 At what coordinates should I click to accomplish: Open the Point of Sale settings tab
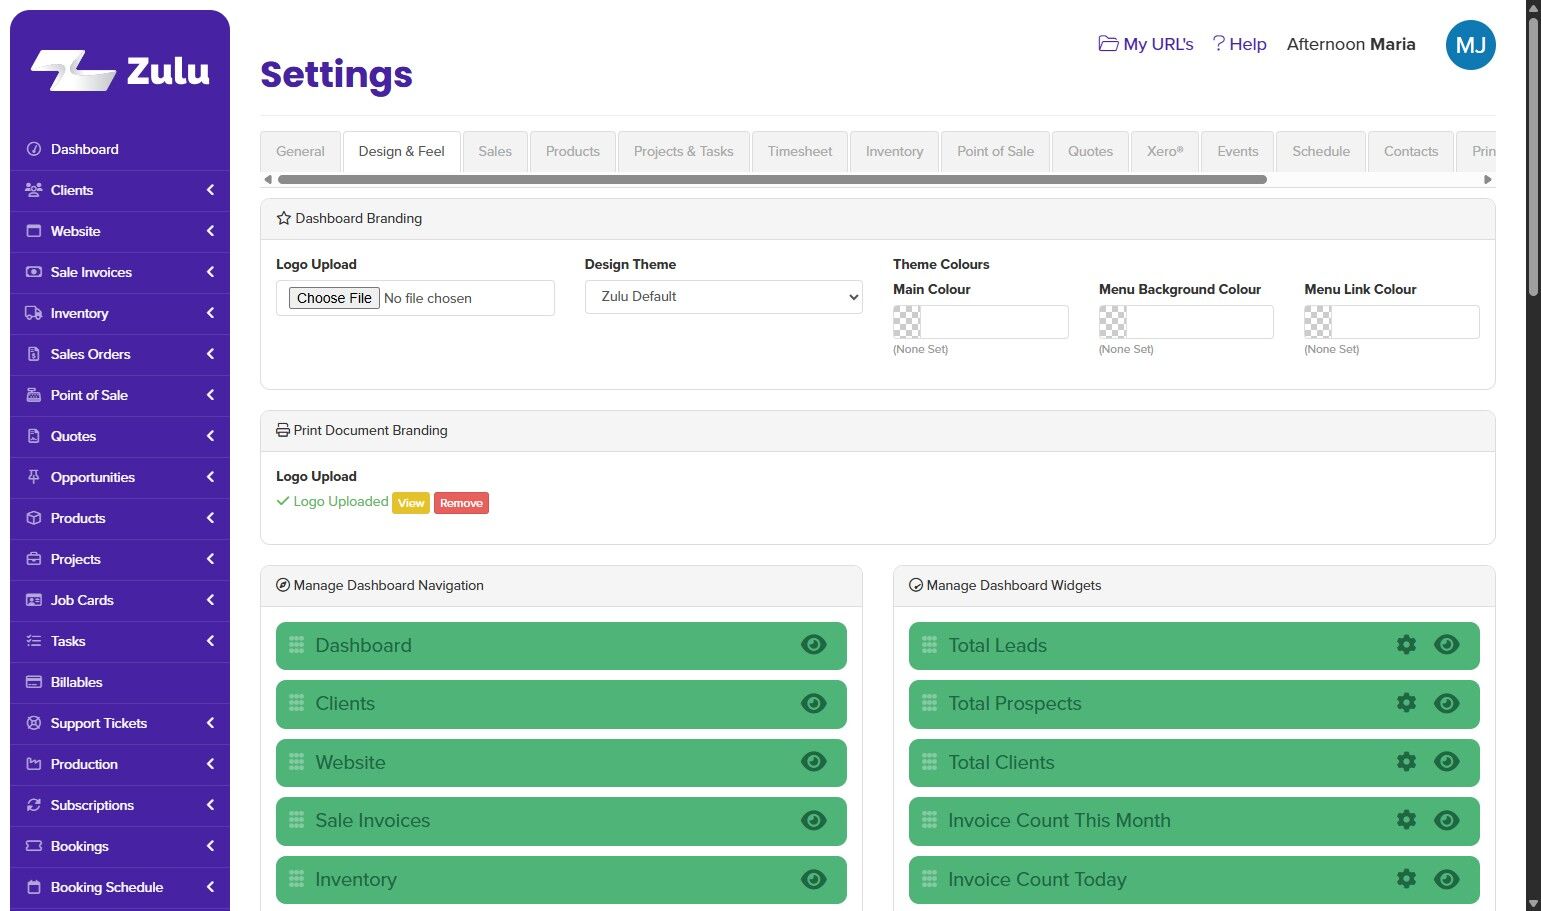(995, 152)
